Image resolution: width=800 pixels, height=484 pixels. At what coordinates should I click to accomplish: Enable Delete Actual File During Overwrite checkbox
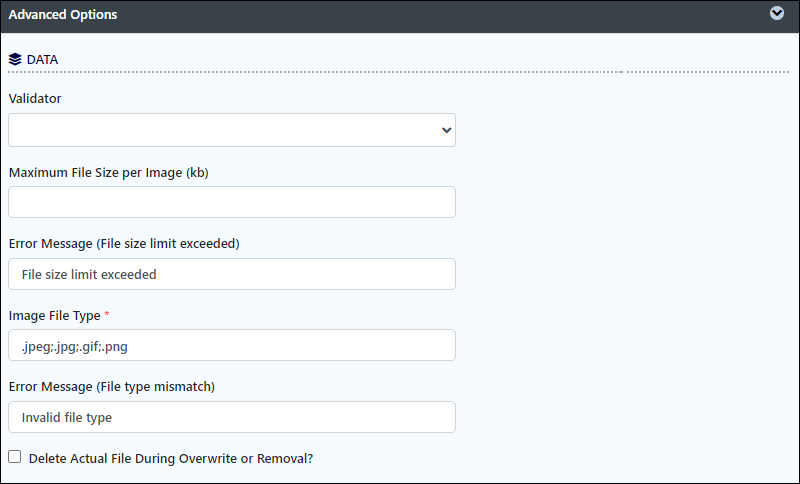(x=15, y=456)
